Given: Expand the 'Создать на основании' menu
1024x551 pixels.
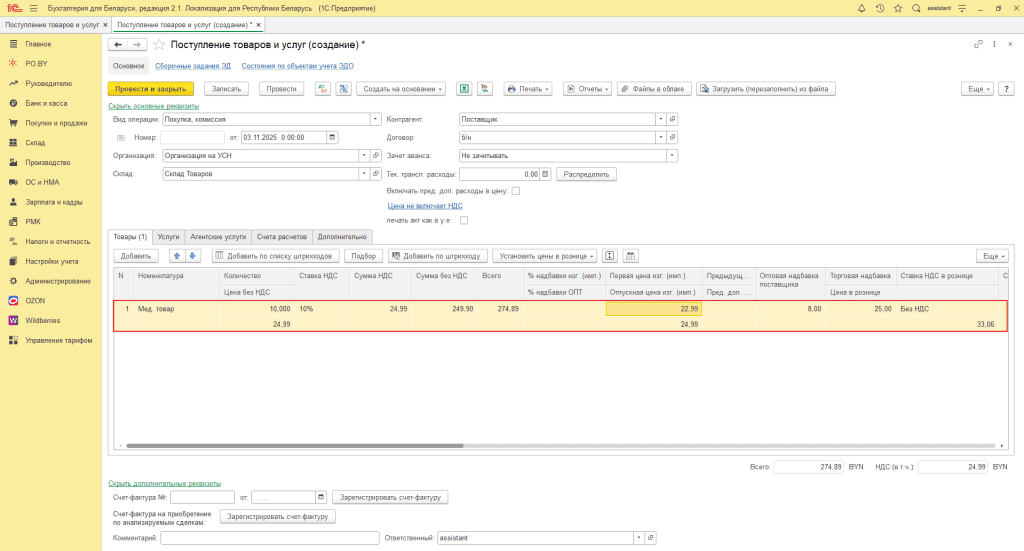Looking at the screenshot, I should point(401,89).
